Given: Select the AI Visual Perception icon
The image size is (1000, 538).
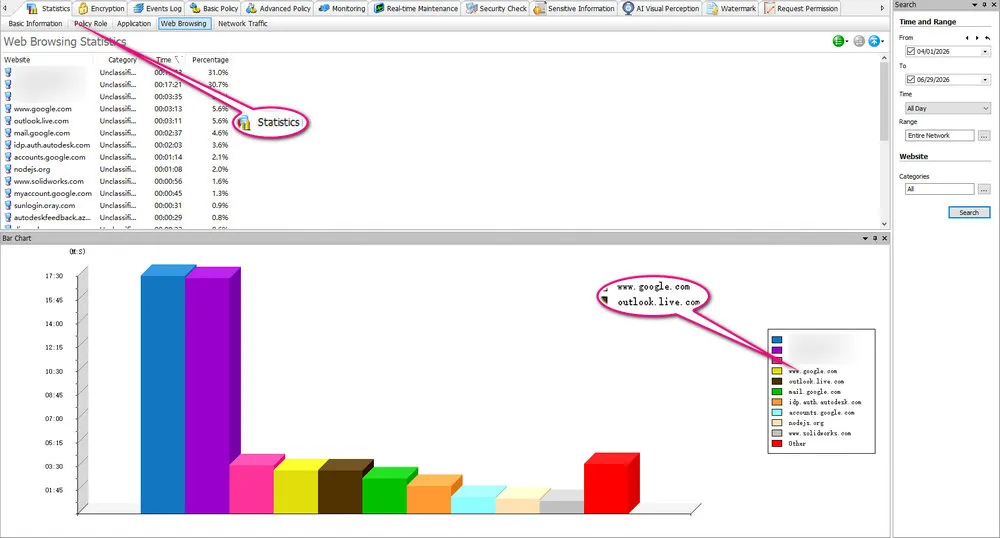Looking at the screenshot, I should coord(628,8).
